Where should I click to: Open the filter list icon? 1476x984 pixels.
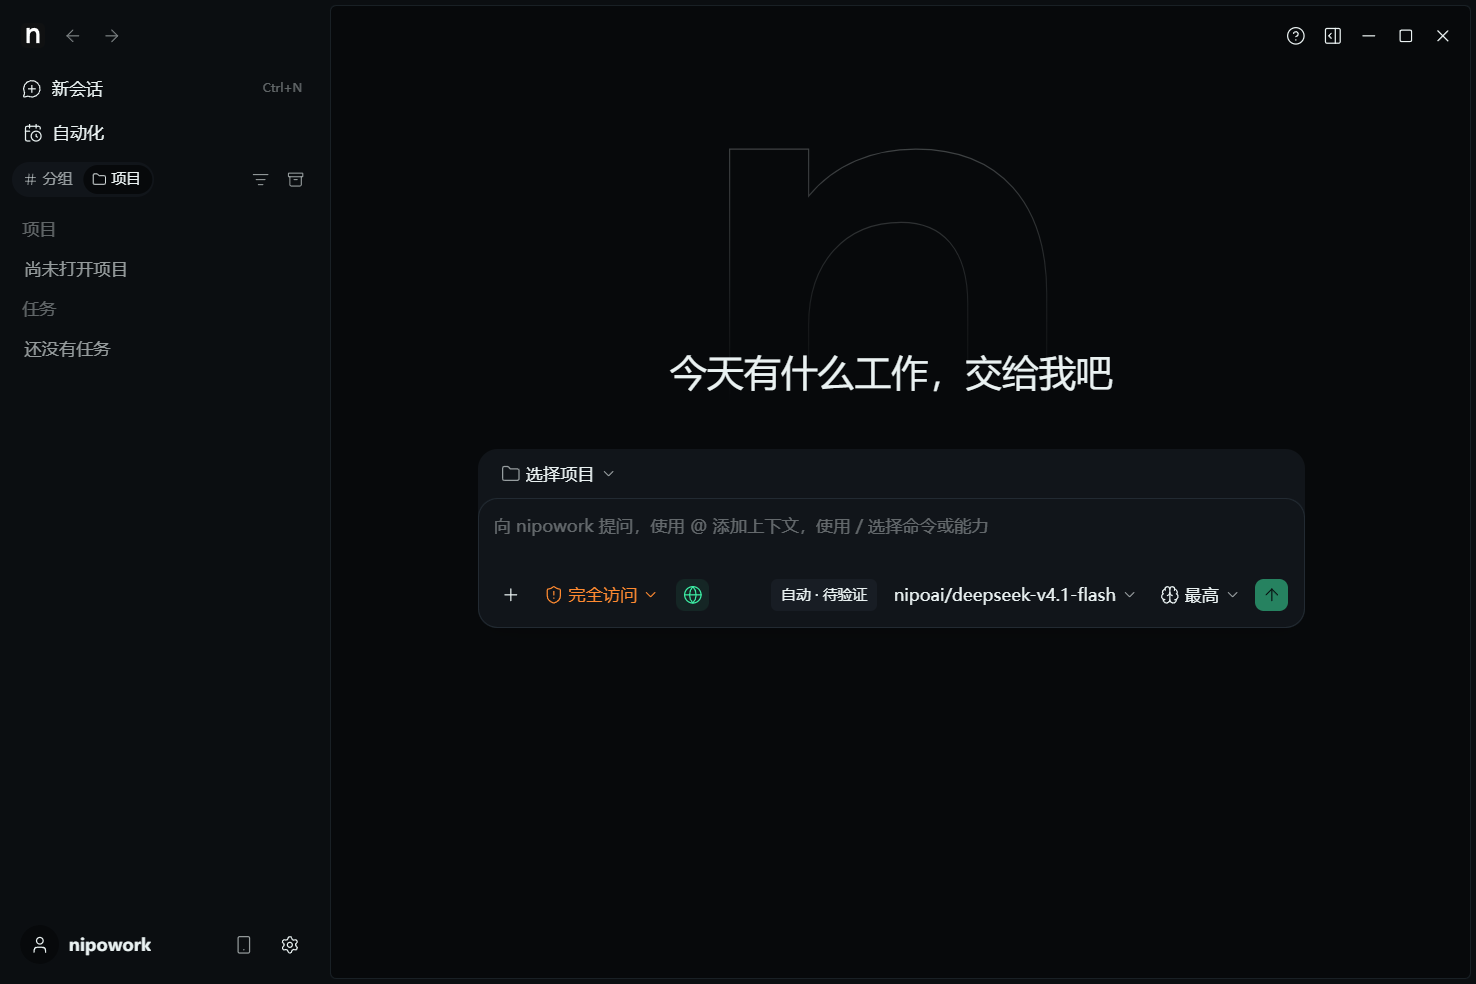point(260,180)
